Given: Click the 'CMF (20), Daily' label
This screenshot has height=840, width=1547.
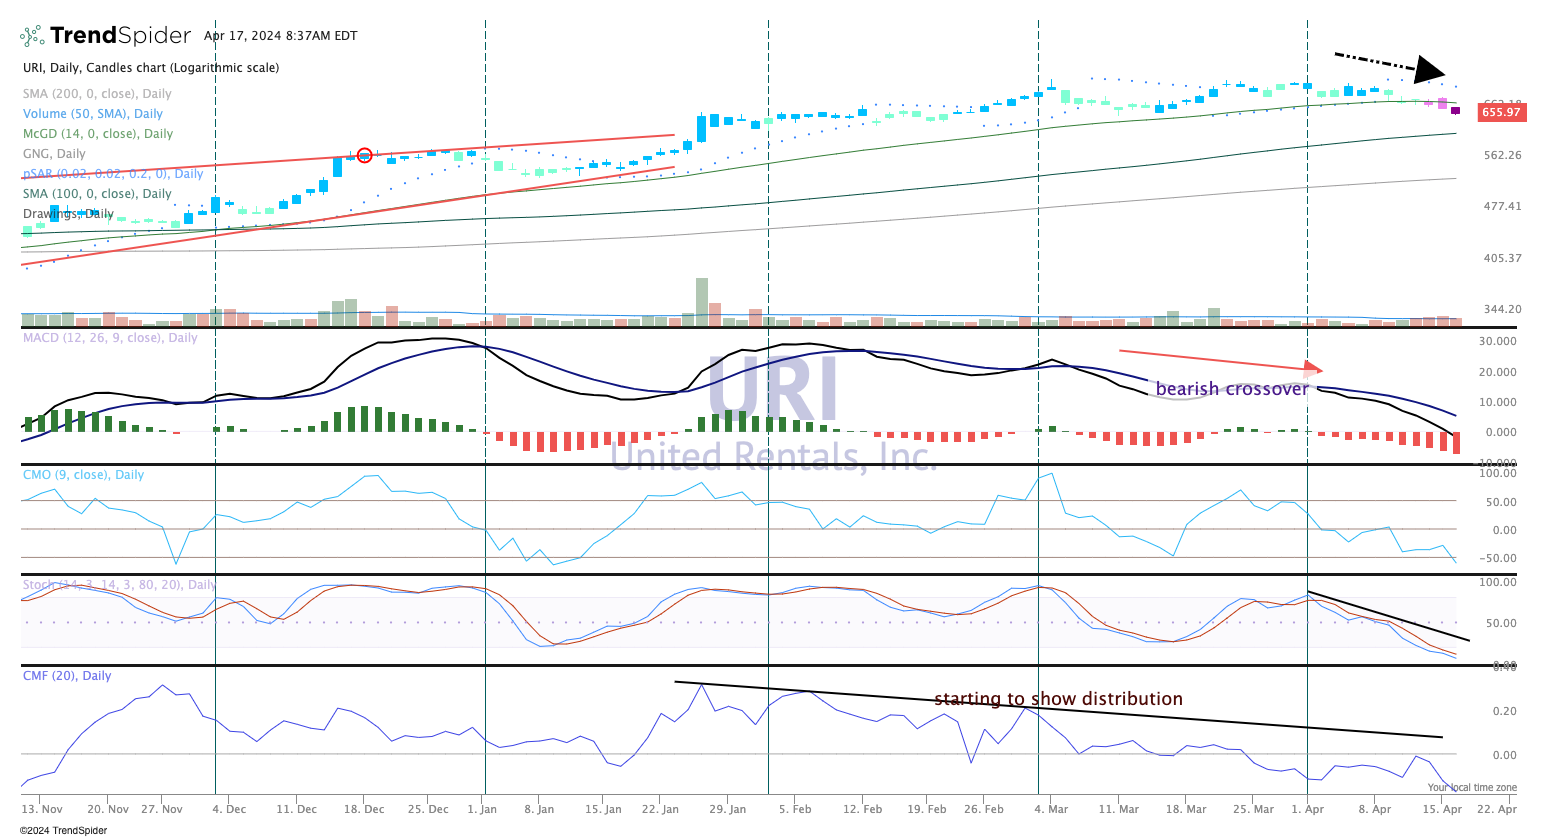Looking at the screenshot, I should [67, 676].
